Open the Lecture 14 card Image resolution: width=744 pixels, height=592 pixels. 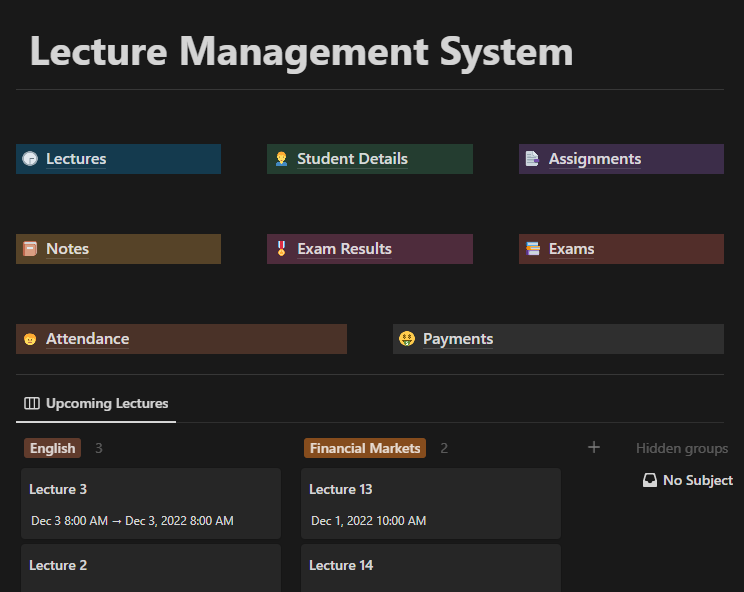tap(430, 566)
